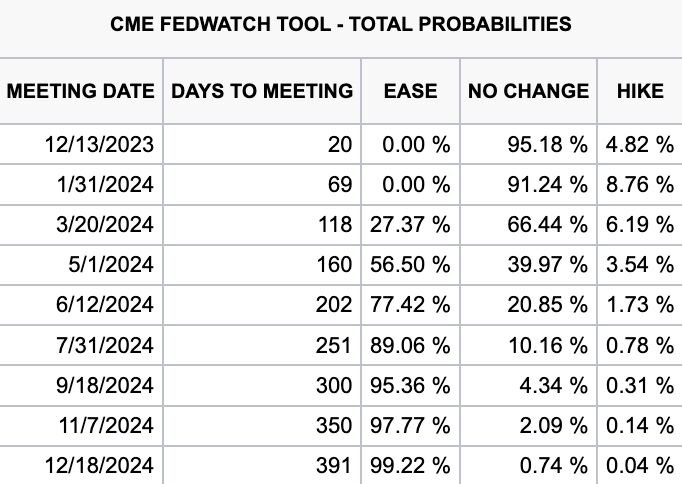Select the 6/12/2024 meeting date row
Image resolution: width=682 pixels, height=484 pixels.
(341, 304)
